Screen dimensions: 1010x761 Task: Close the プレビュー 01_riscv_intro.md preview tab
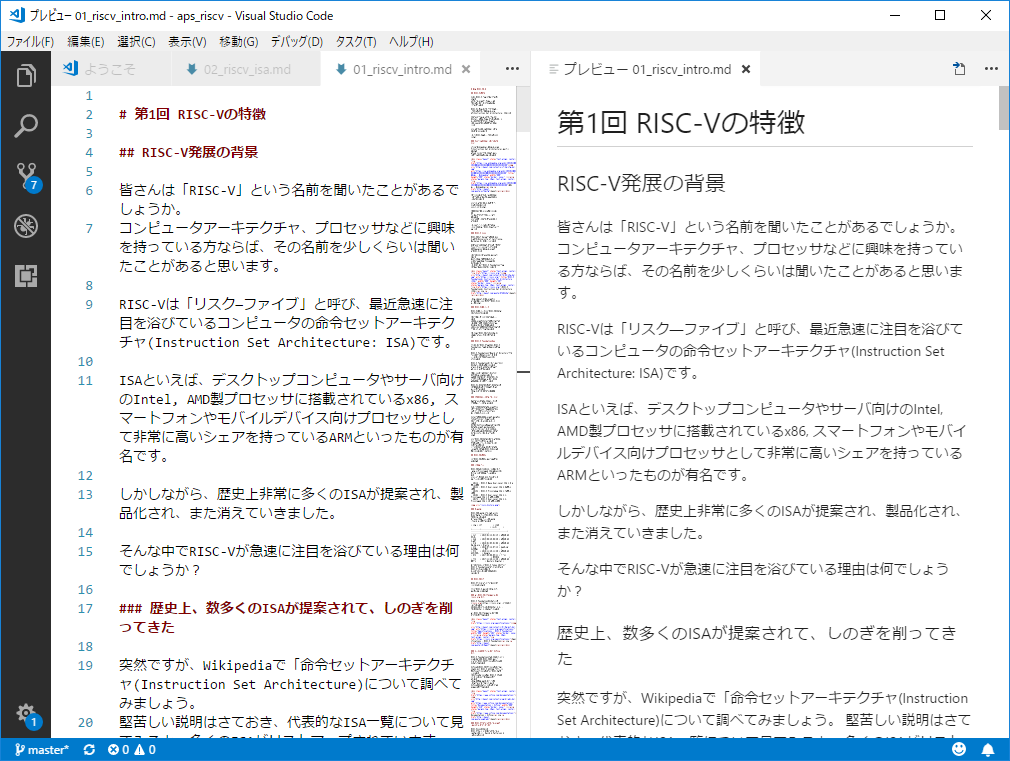746,69
